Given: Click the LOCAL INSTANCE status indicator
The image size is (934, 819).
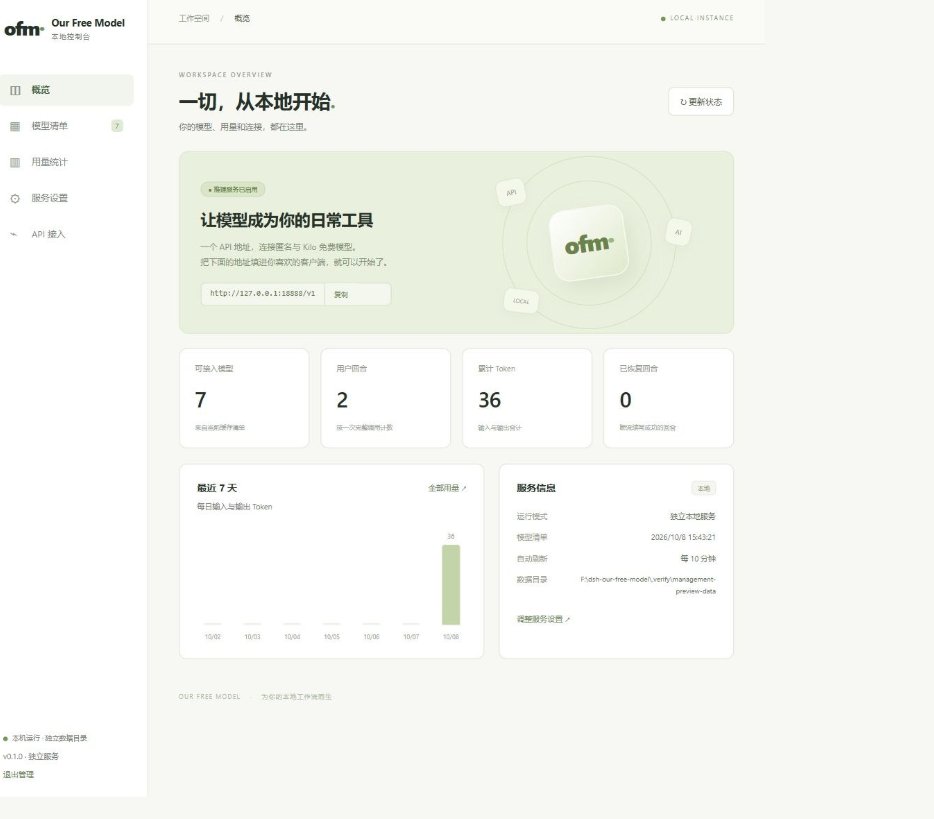Looking at the screenshot, I should pyautogui.click(x=697, y=18).
